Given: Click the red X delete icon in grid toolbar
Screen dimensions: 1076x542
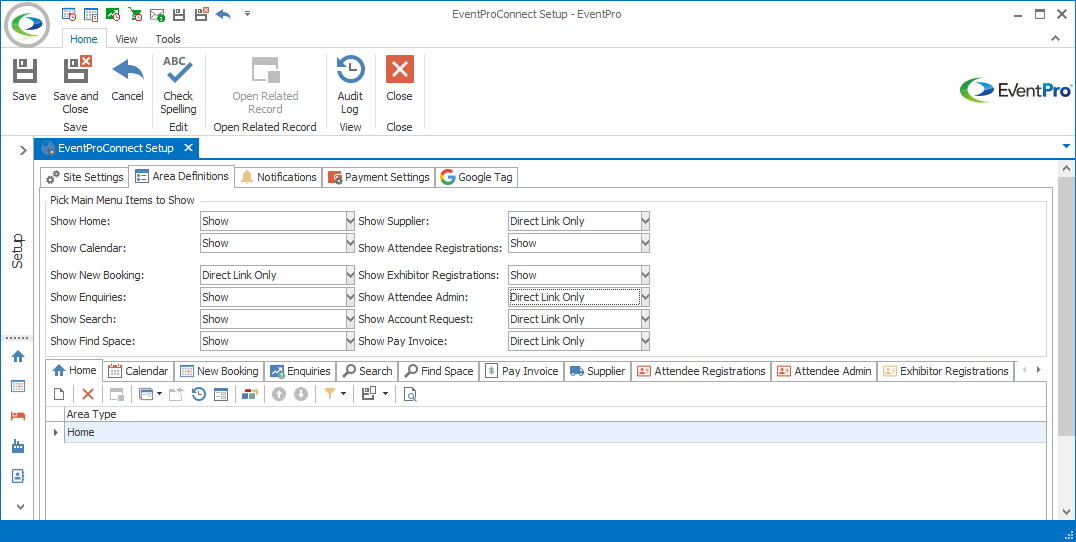Looking at the screenshot, I should pyautogui.click(x=88, y=394).
